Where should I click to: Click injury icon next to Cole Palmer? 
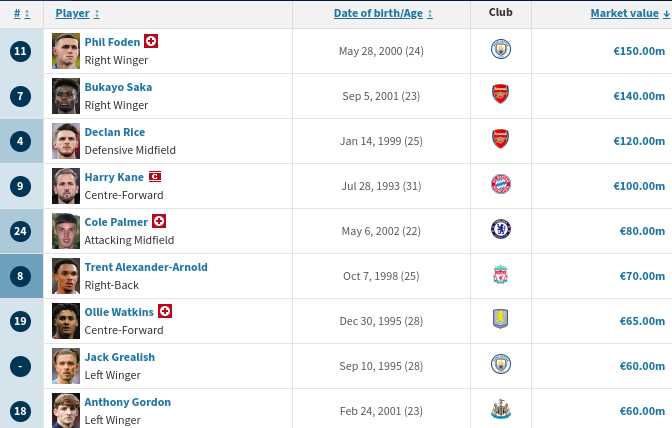159,221
